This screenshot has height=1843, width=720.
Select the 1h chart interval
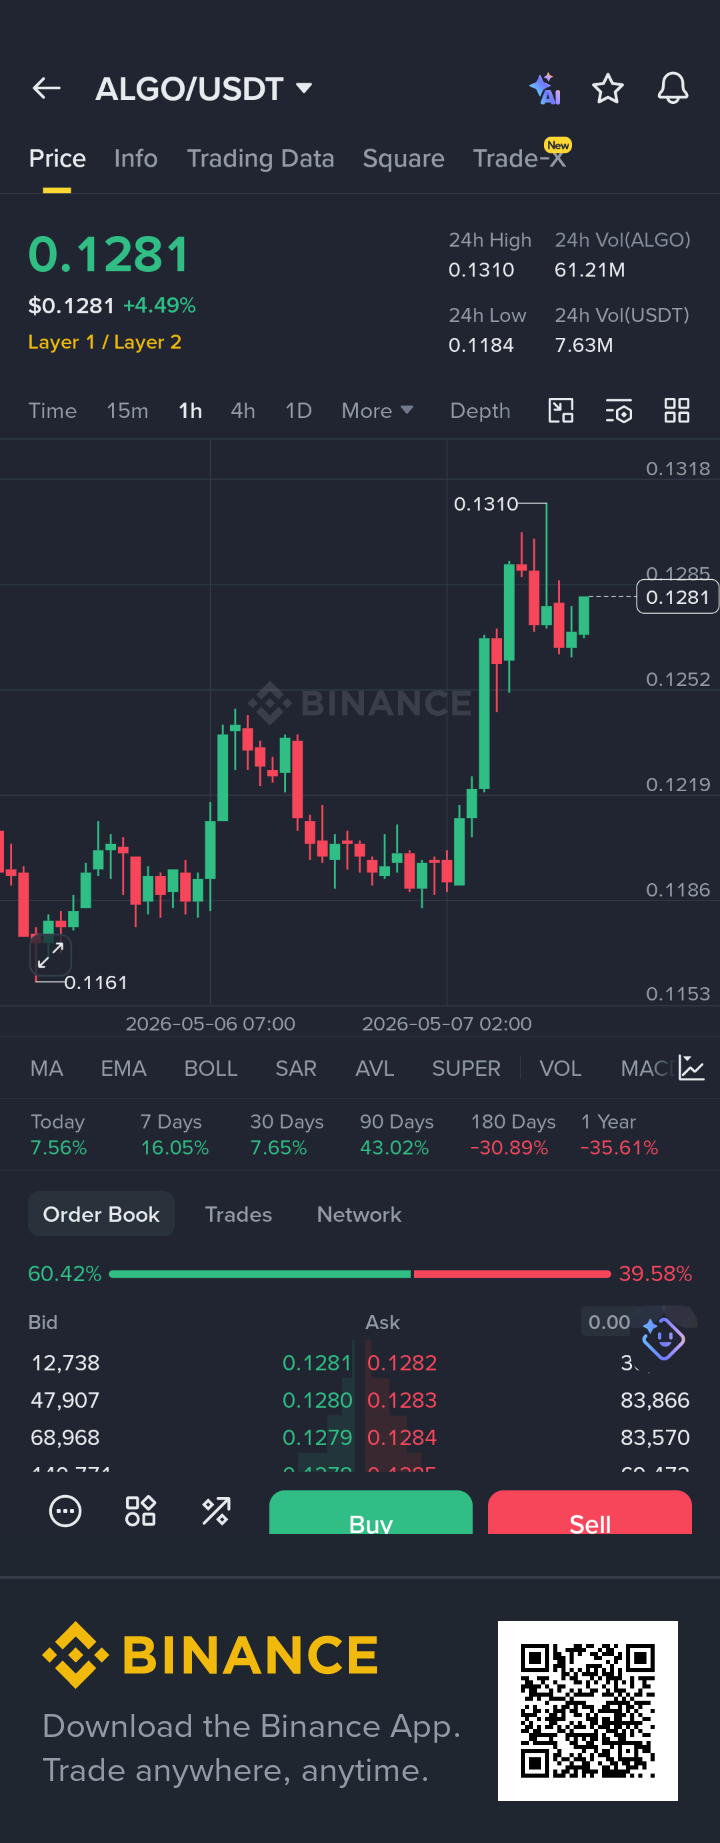click(190, 411)
